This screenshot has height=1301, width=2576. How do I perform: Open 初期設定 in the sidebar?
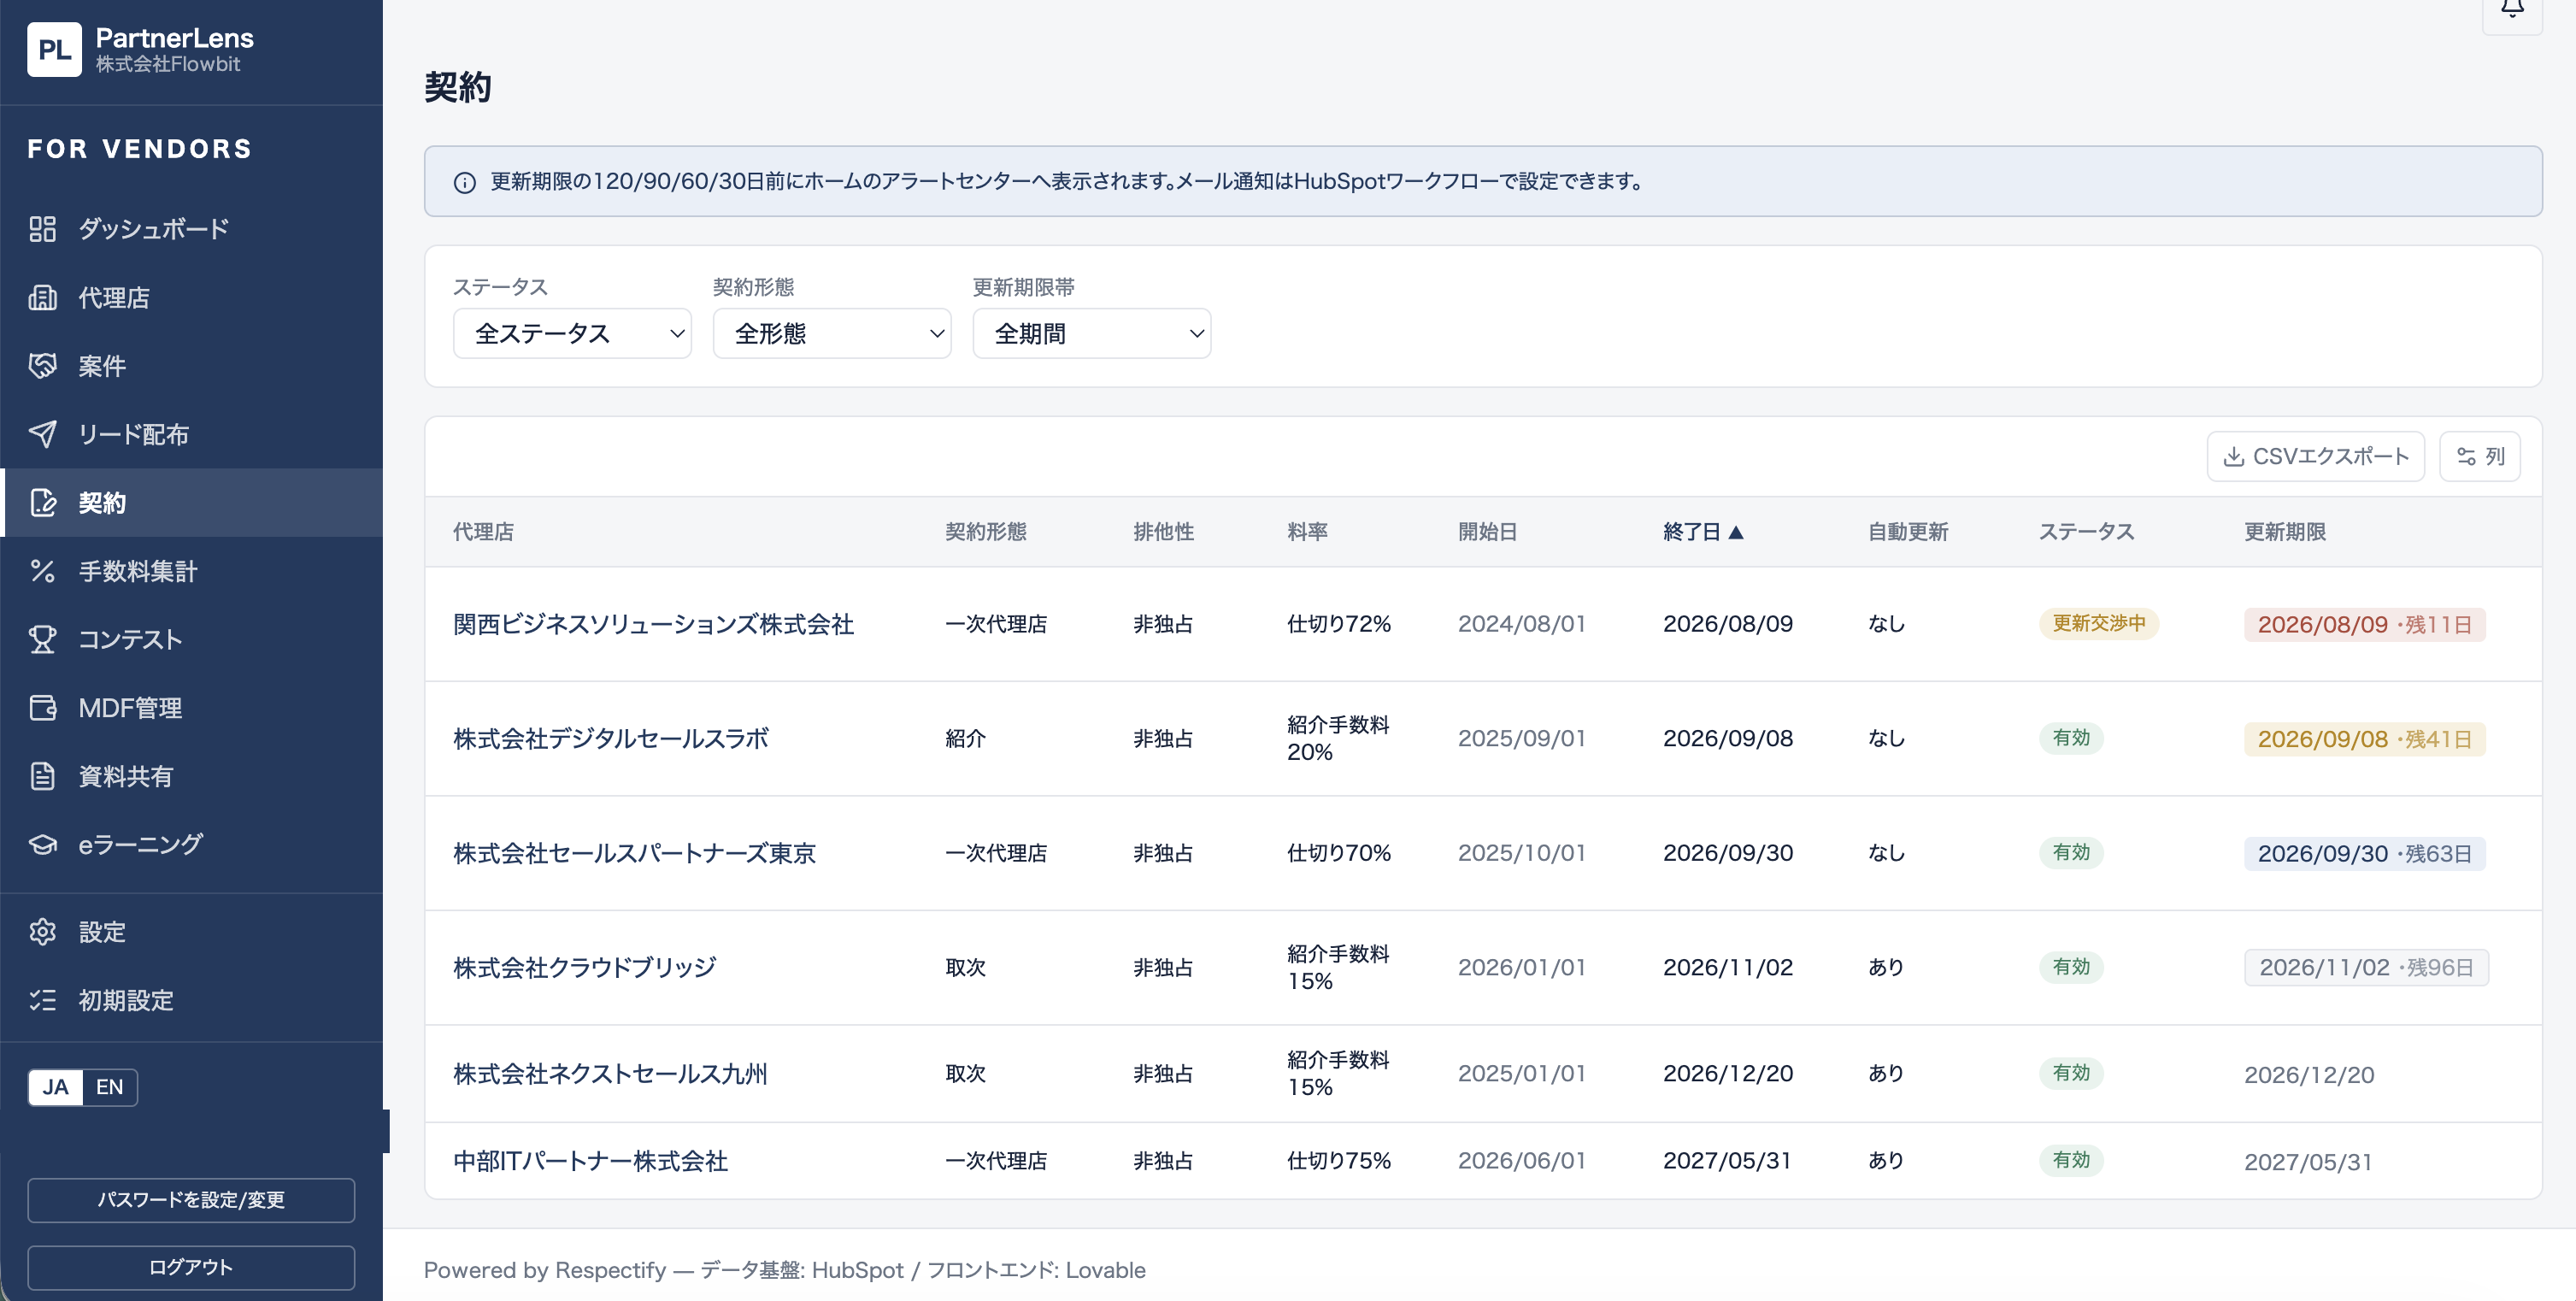191,1000
